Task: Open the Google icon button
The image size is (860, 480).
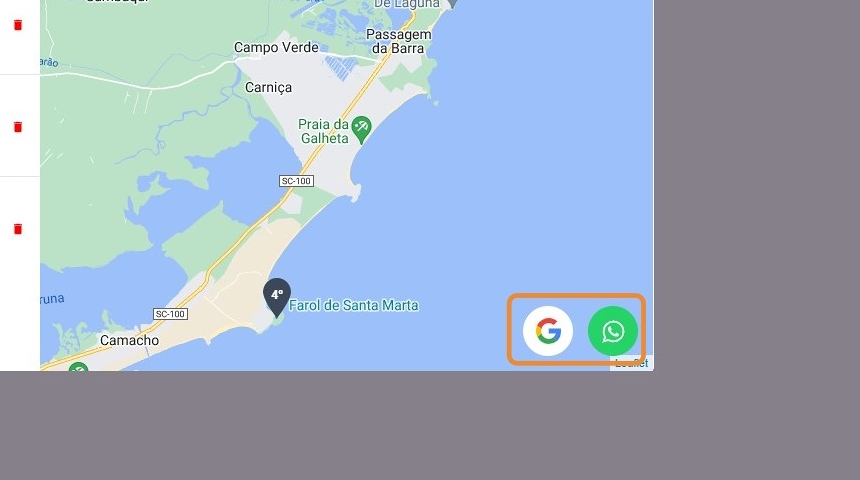Action: (x=548, y=331)
